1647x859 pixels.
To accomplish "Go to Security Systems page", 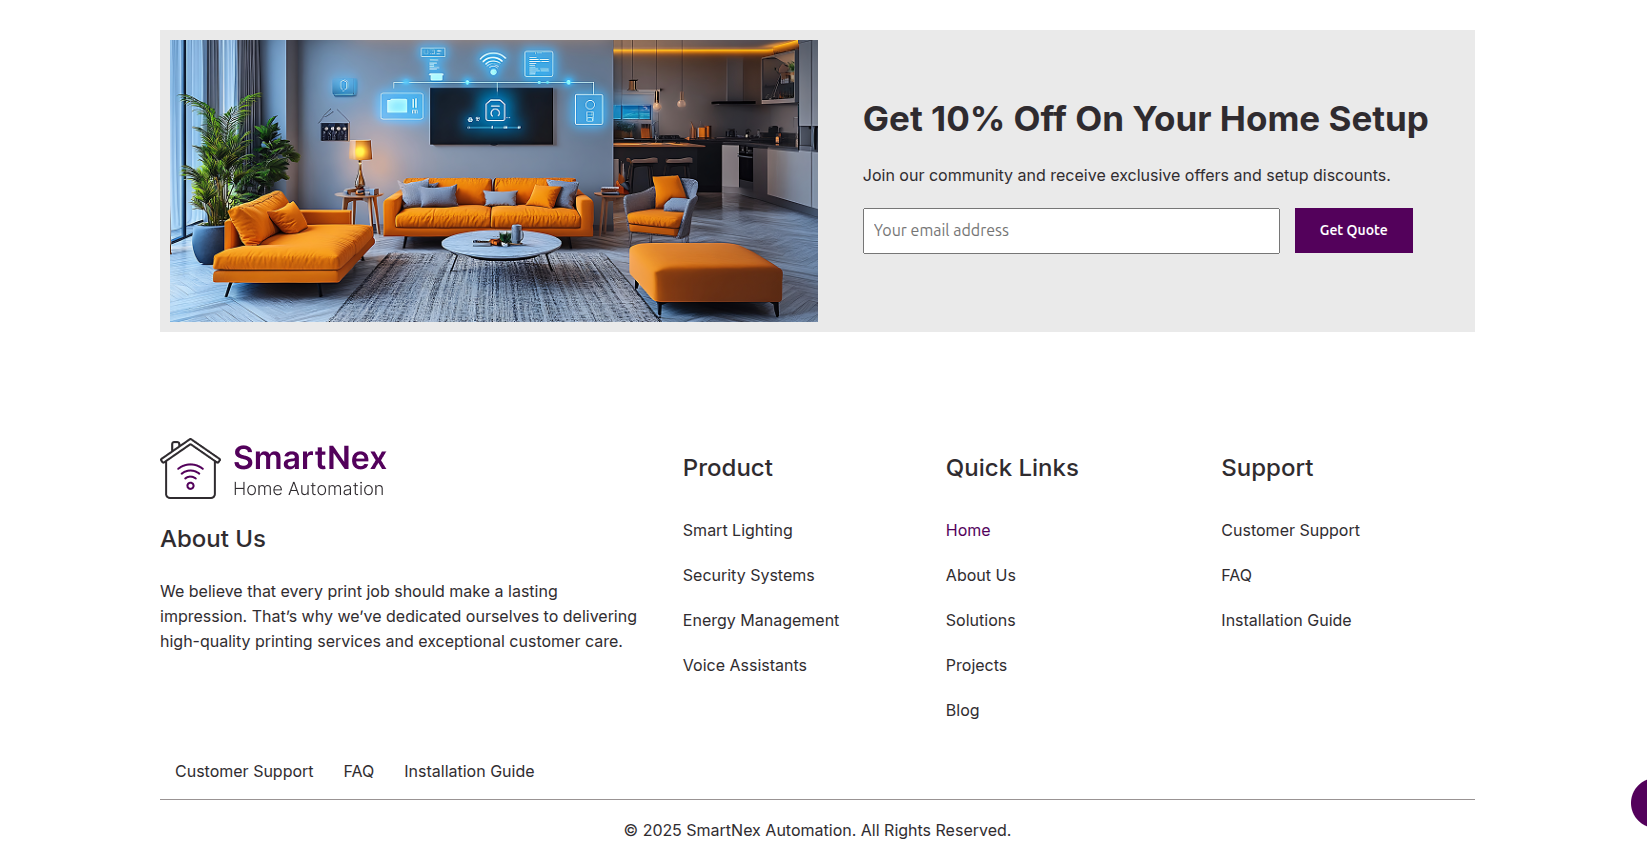I will (748, 576).
